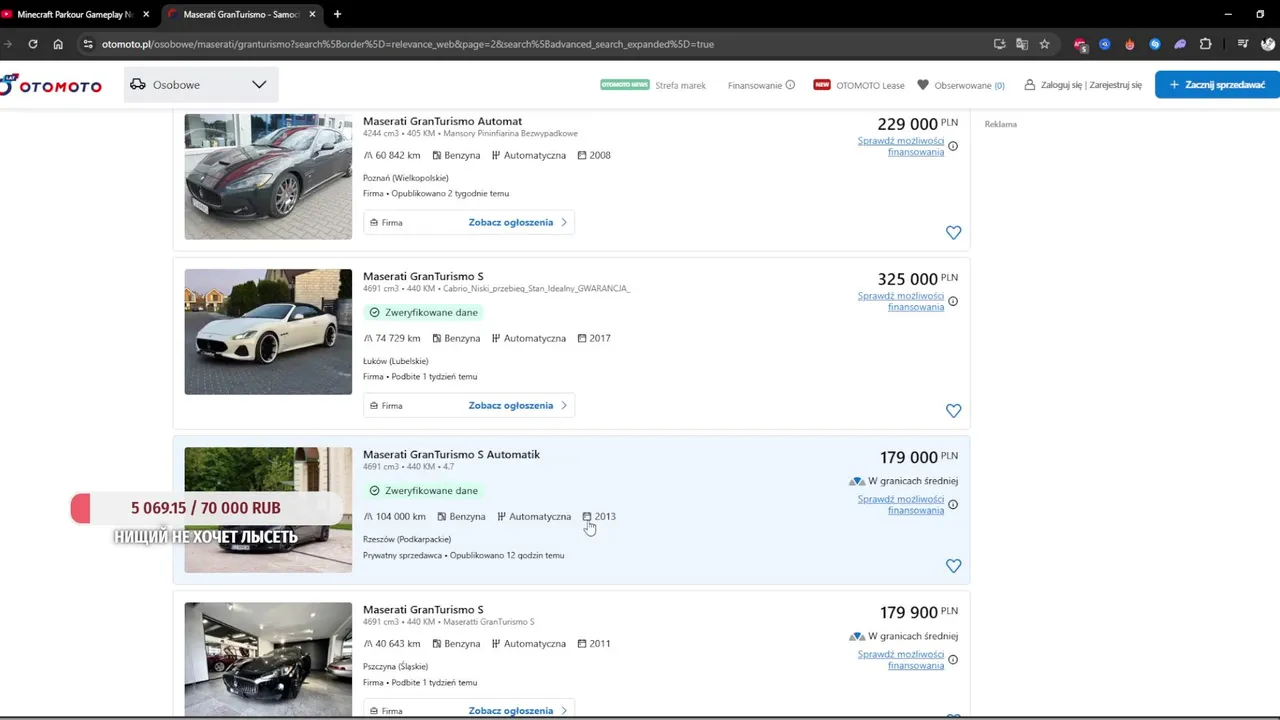Image resolution: width=1280 pixels, height=720 pixels.
Task: Click the Rzeszów (Podkarpackie) location text
Action: click(407, 539)
